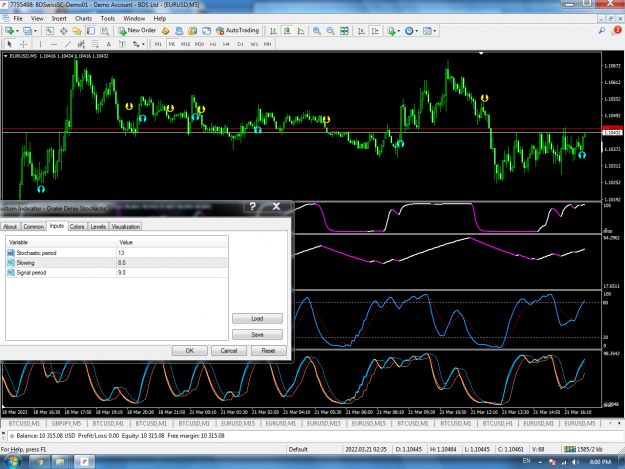This screenshot has width=625, height=469.
Task: Open the Templates icon
Action: [427, 31]
